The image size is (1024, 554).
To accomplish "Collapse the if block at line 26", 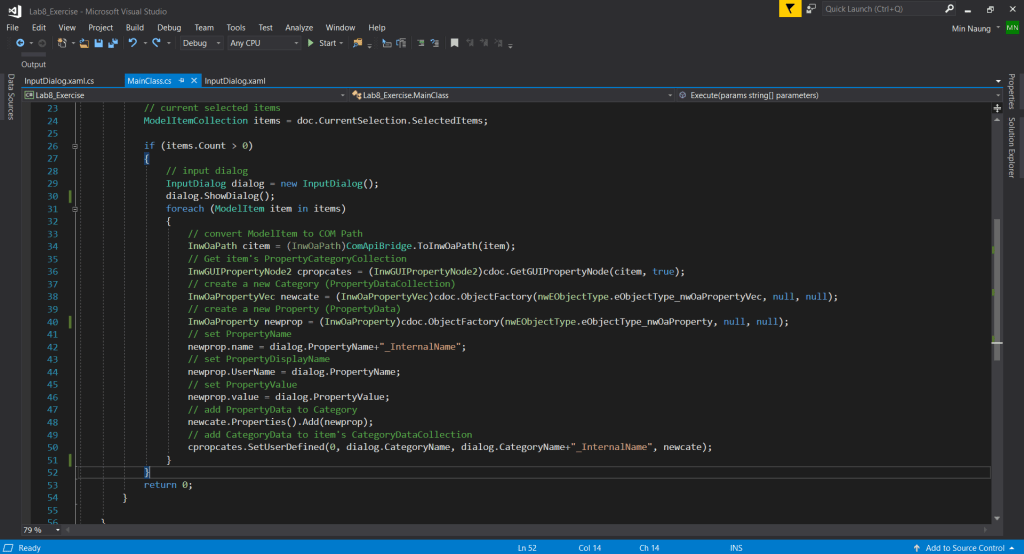I will point(76,146).
